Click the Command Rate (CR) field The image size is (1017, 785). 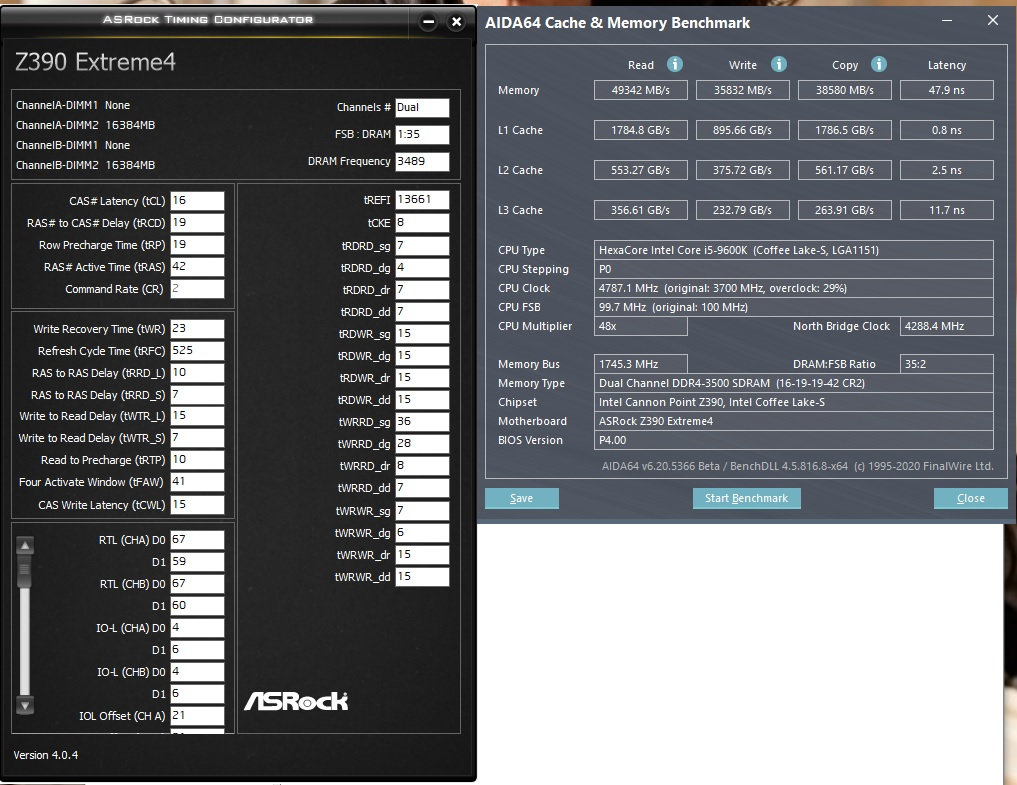[x=197, y=289]
